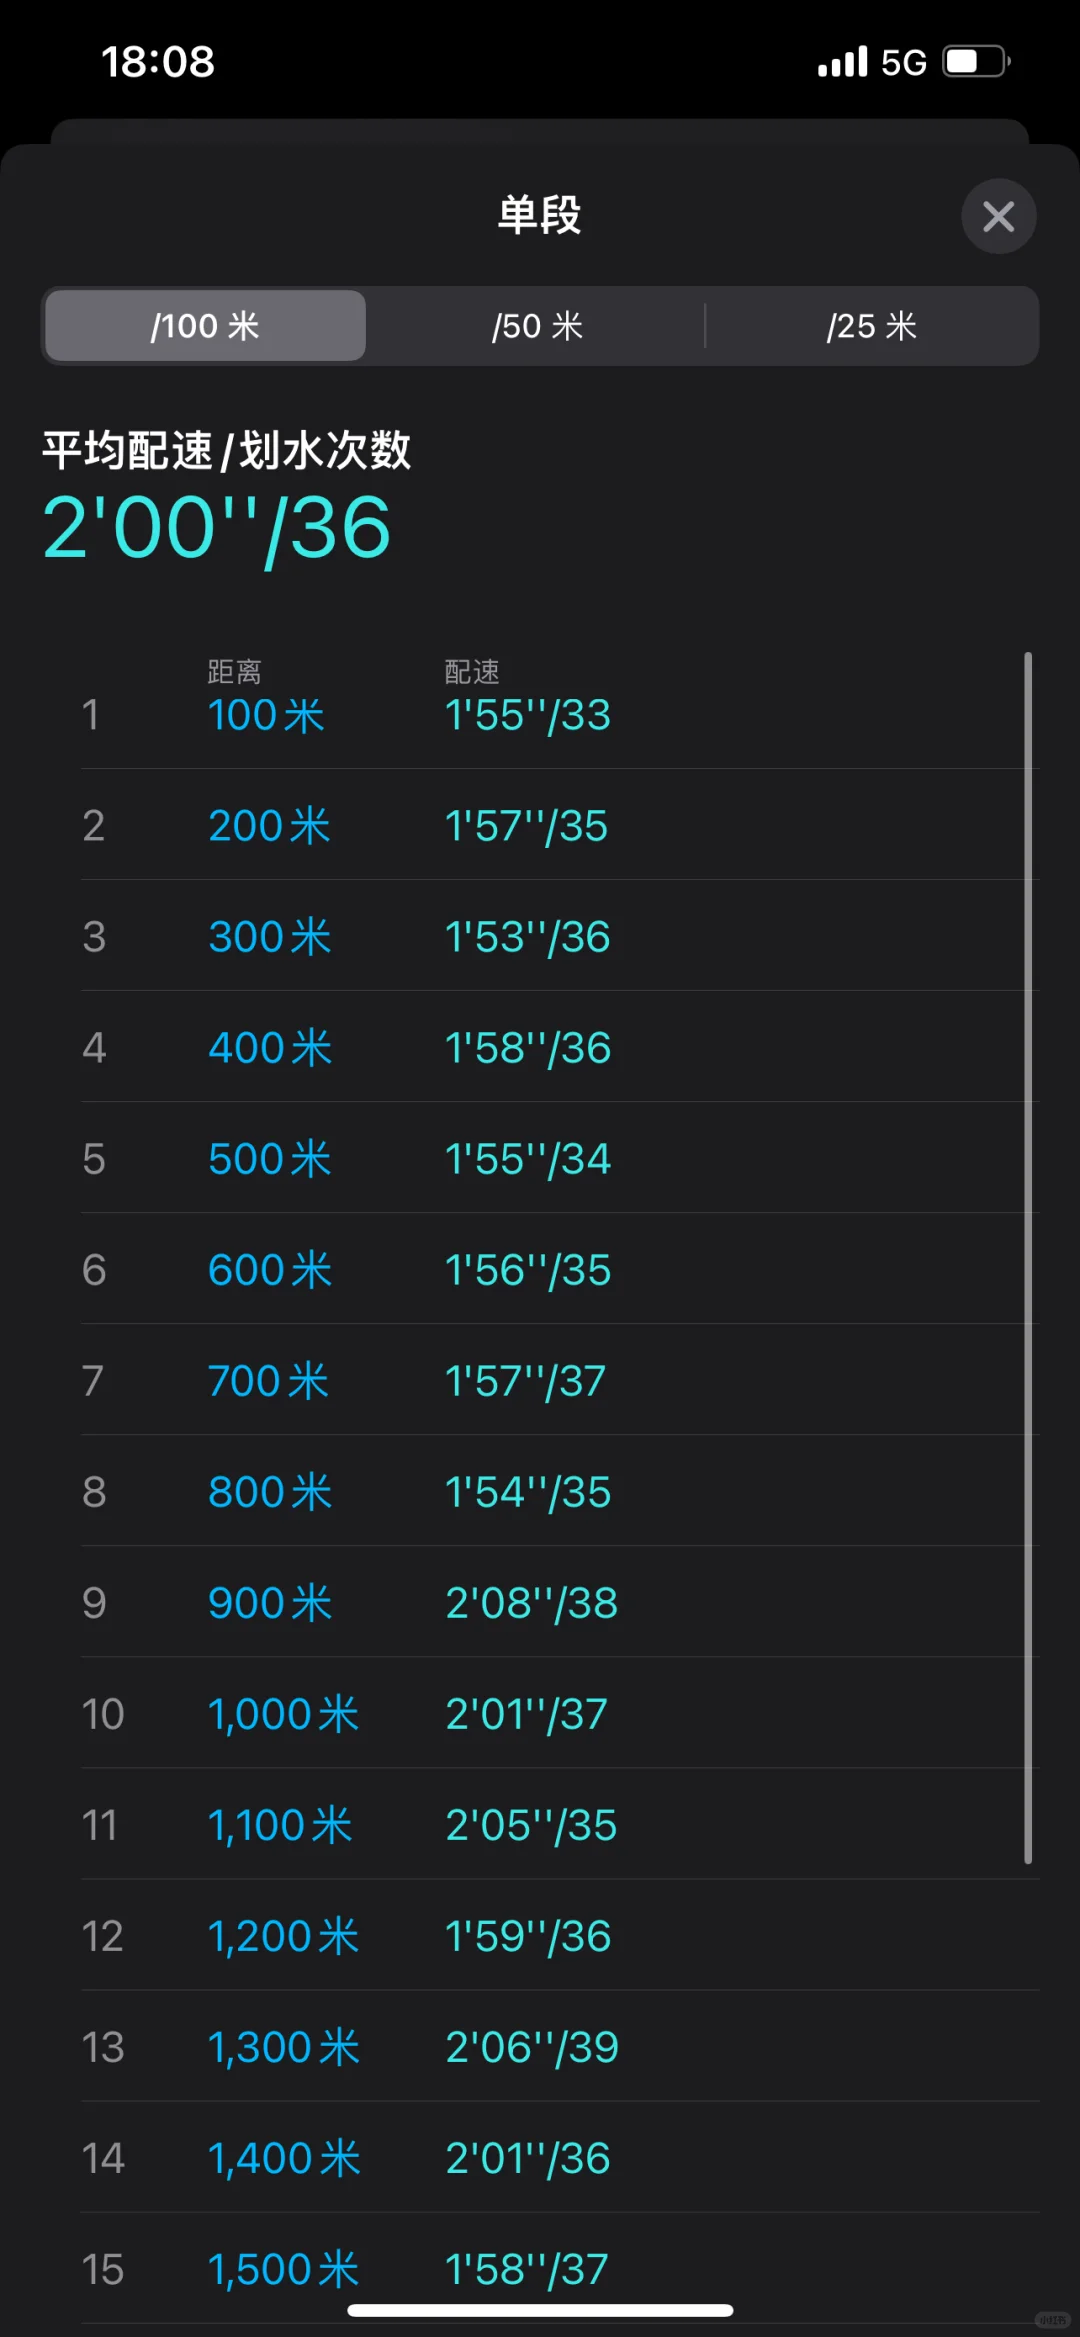Viewport: 1080px width, 2337px height.
Task: Select the 900米 split with pace 2'08''/38
Action: [560, 1602]
